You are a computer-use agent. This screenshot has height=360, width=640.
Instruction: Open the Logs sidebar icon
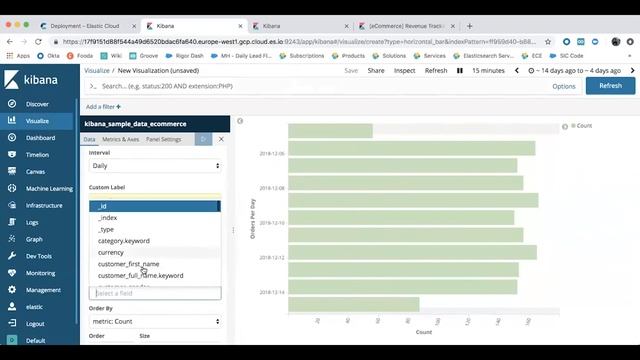pos(12,222)
